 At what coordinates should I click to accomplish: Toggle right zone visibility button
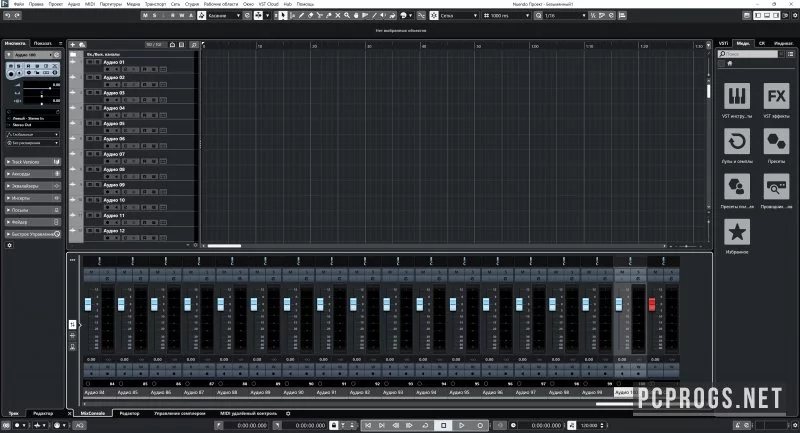(776, 16)
